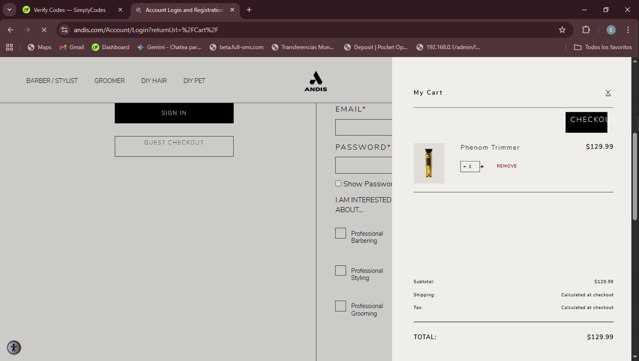The width and height of the screenshot is (639, 361).
Task: Close the My Cart panel
Action: (x=608, y=93)
